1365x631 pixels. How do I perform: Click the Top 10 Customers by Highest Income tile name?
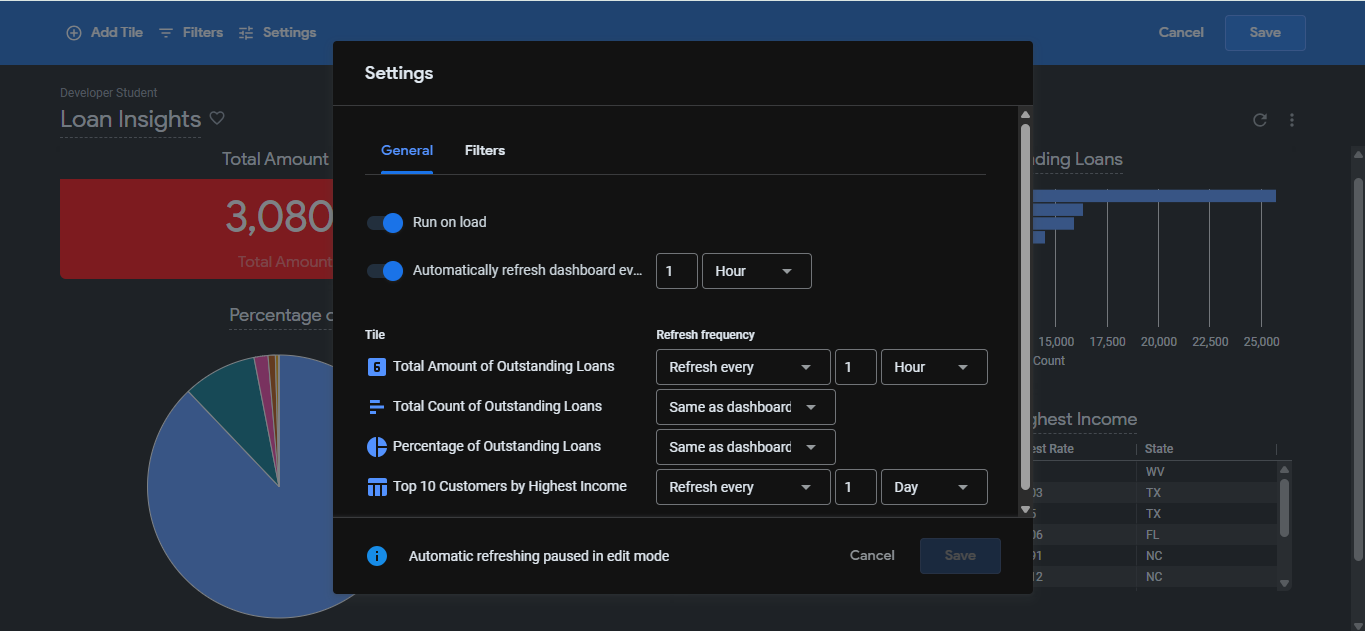pos(510,486)
